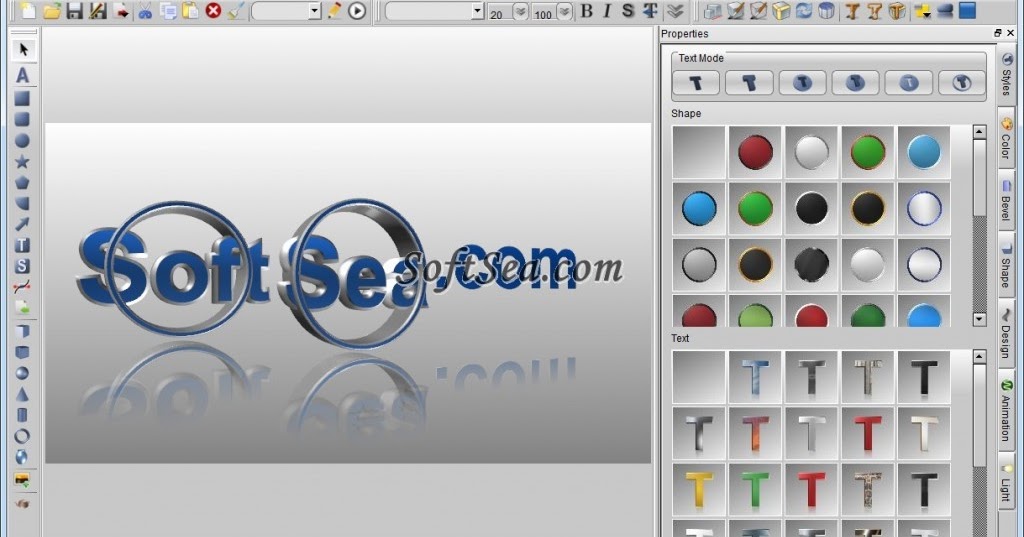1024x537 pixels.
Task: Open the Bevel side tab
Action: click(x=1006, y=202)
